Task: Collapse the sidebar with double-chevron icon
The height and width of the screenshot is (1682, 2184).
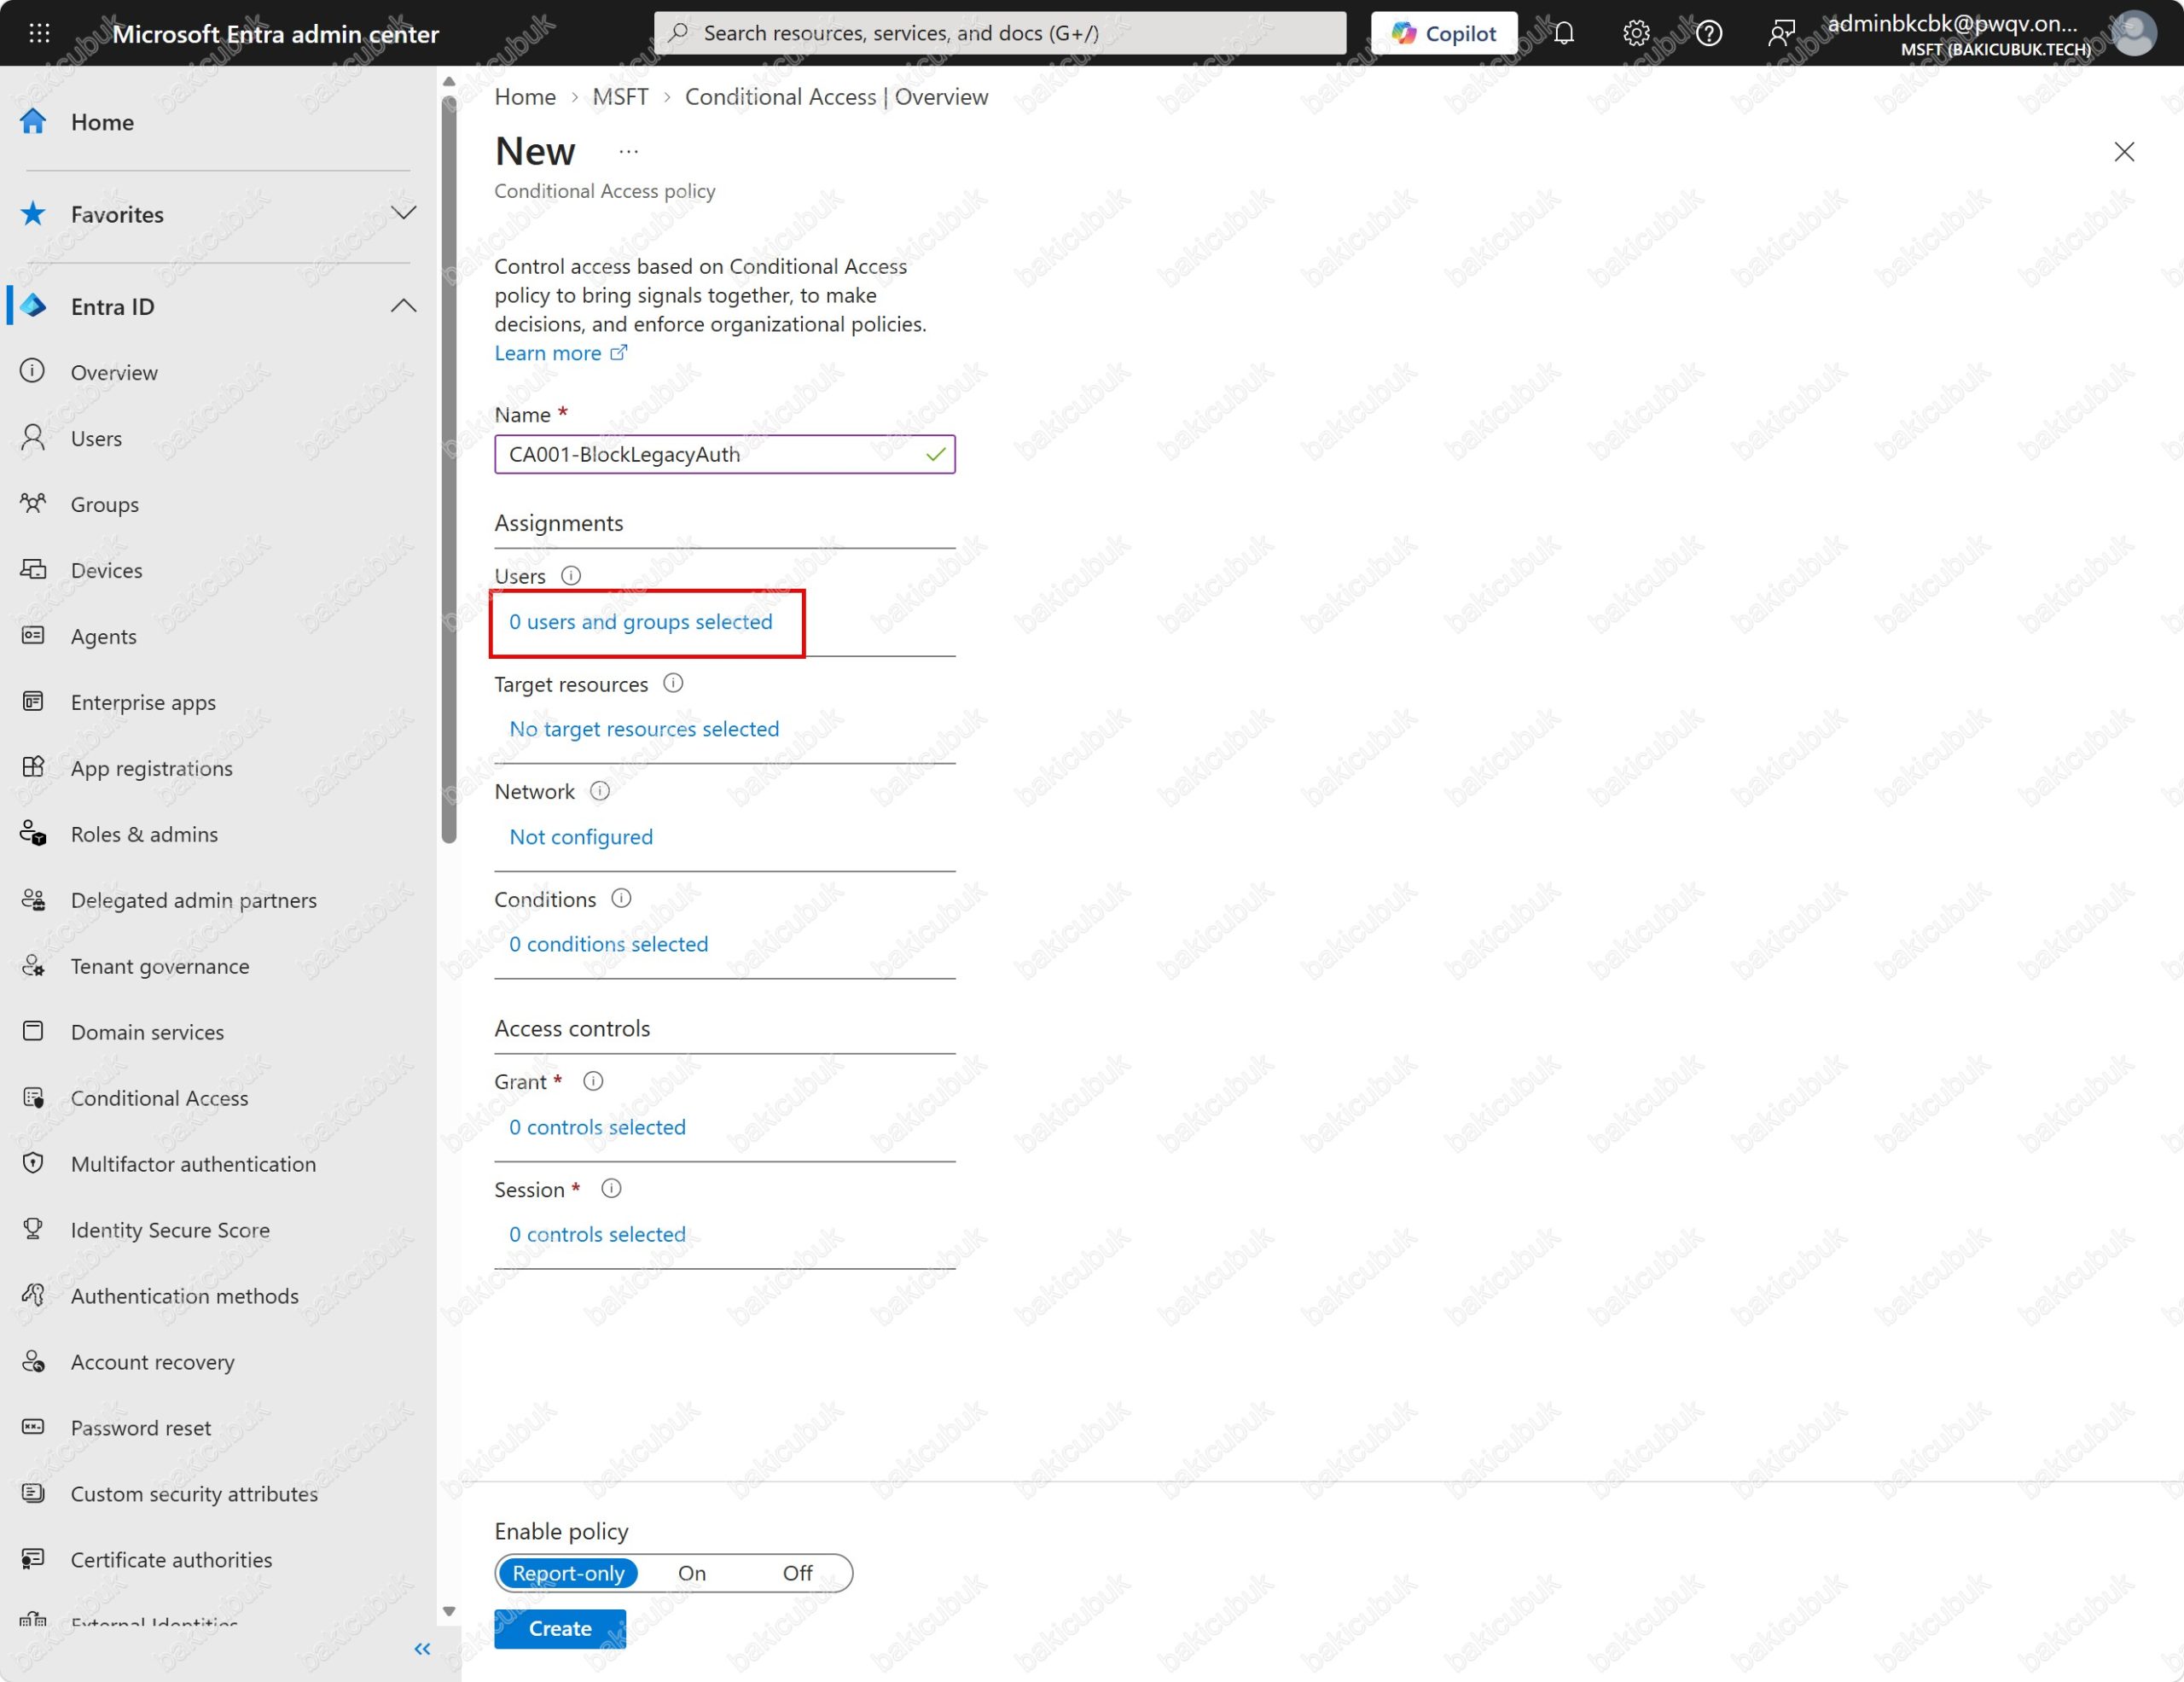Action: pos(422,1648)
